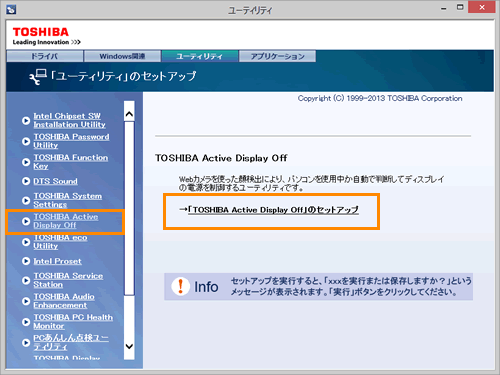Open the ドライバ tab
The height and width of the screenshot is (375, 500).
45,56
